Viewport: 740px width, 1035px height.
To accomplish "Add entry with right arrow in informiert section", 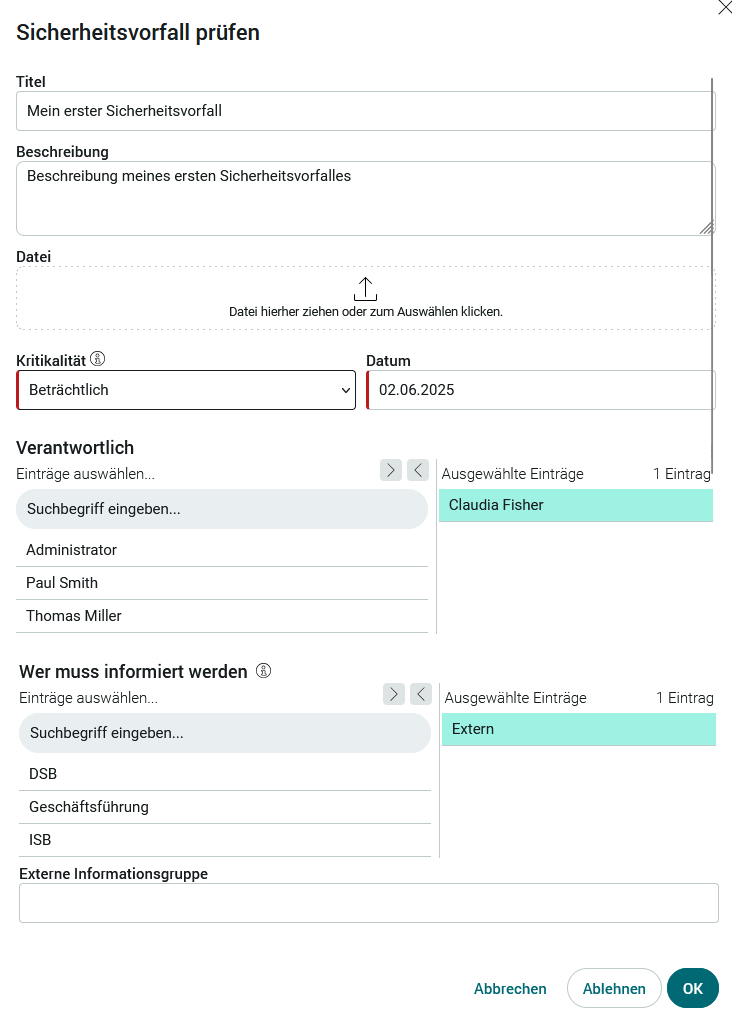I will (x=394, y=694).
